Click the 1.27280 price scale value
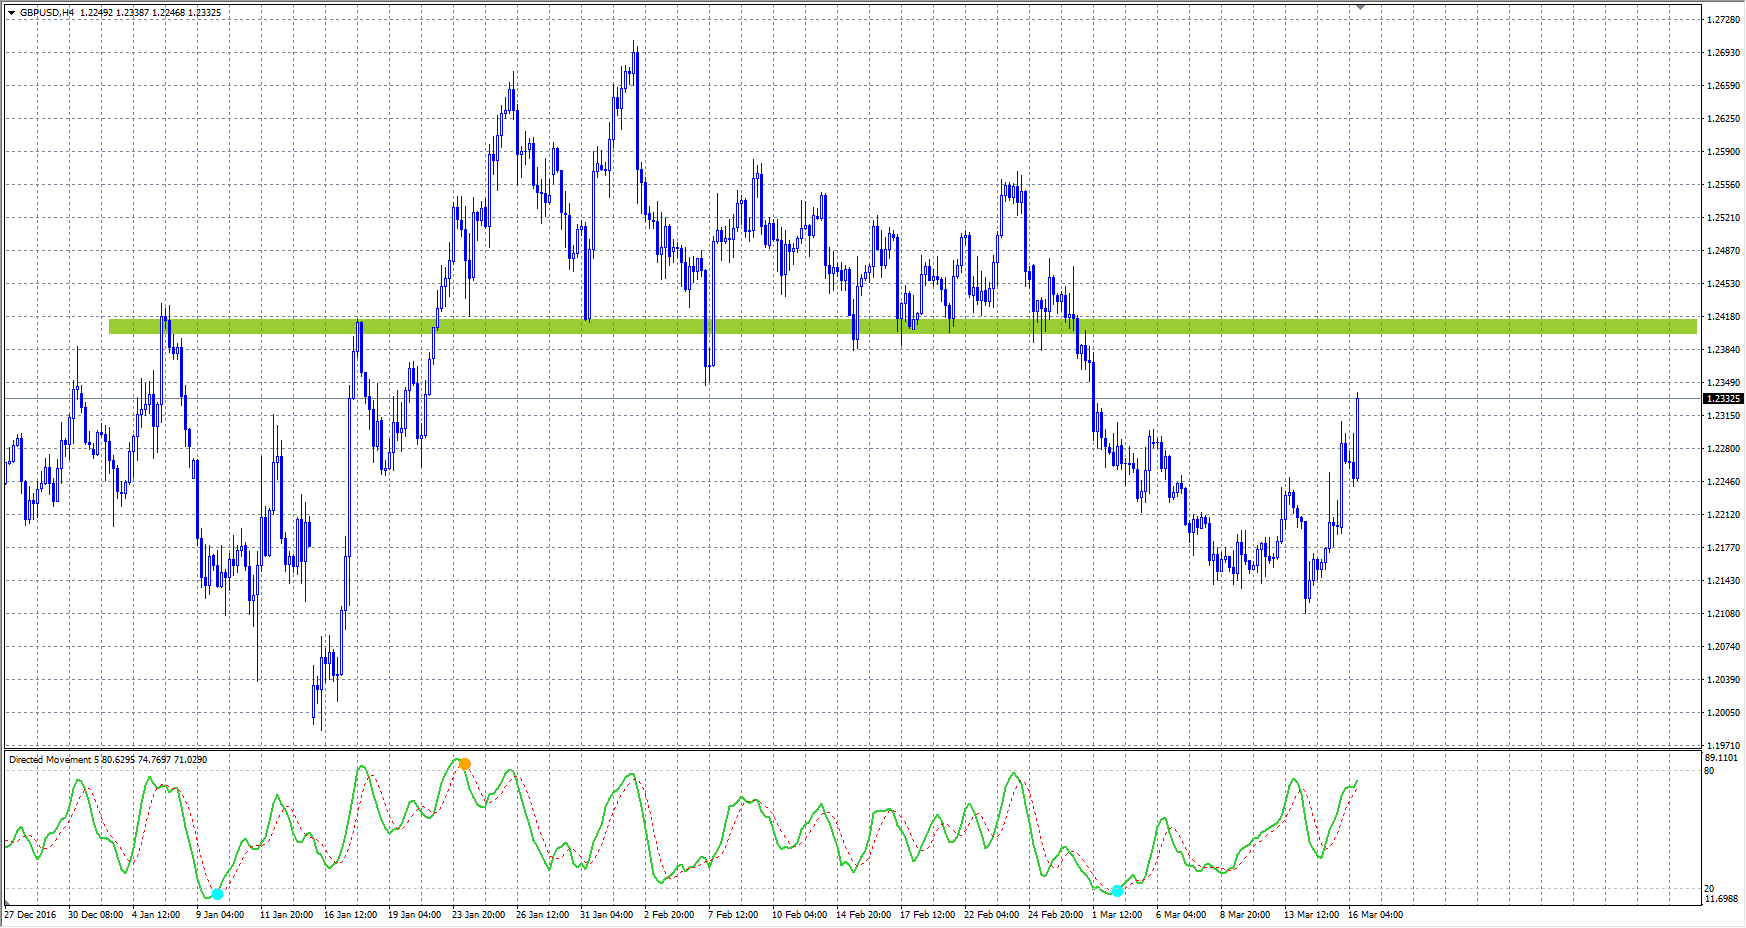Image resolution: width=1746 pixels, height=928 pixels. coord(1723,20)
